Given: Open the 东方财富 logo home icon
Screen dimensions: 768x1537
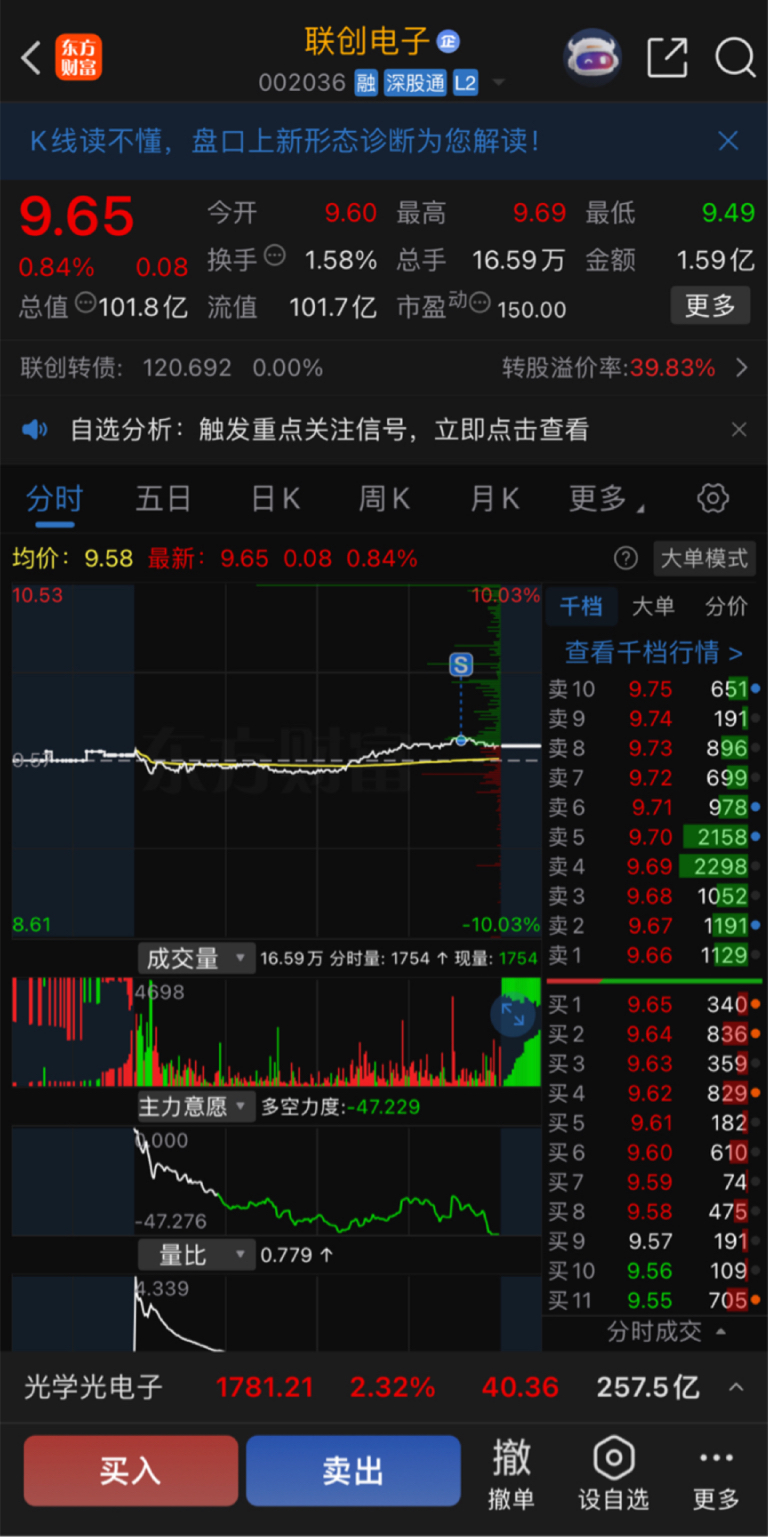Looking at the screenshot, I should tap(78, 58).
